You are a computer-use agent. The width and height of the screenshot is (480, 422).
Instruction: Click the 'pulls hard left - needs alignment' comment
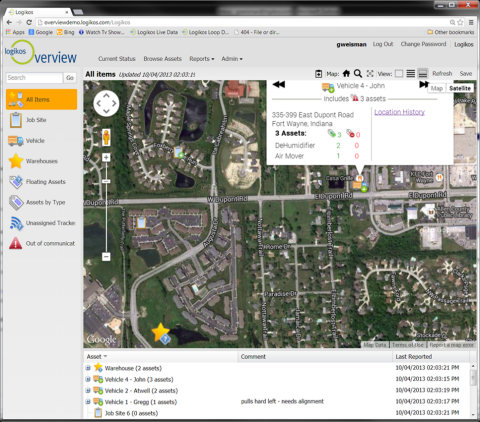282,401
